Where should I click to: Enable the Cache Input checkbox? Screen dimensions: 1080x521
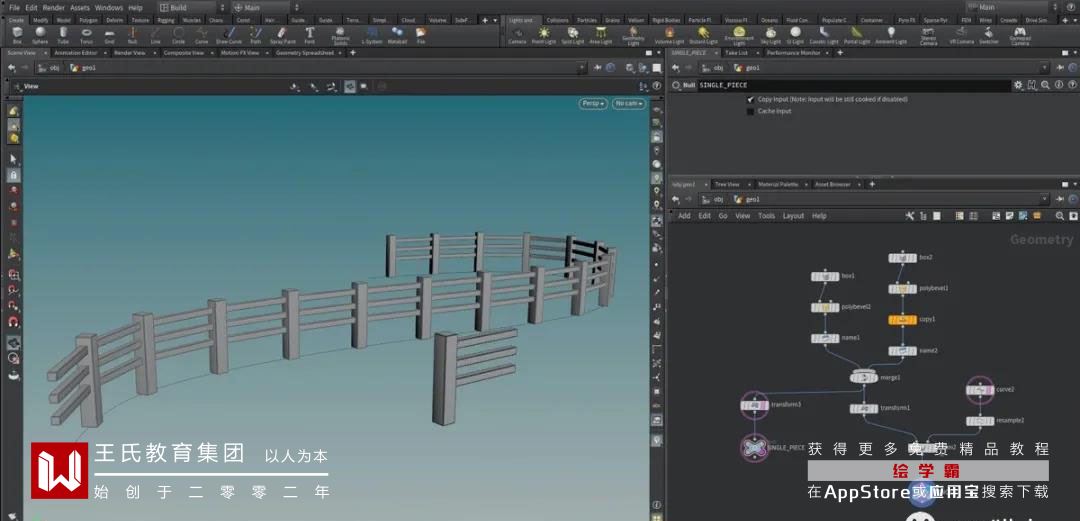click(751, 111)
